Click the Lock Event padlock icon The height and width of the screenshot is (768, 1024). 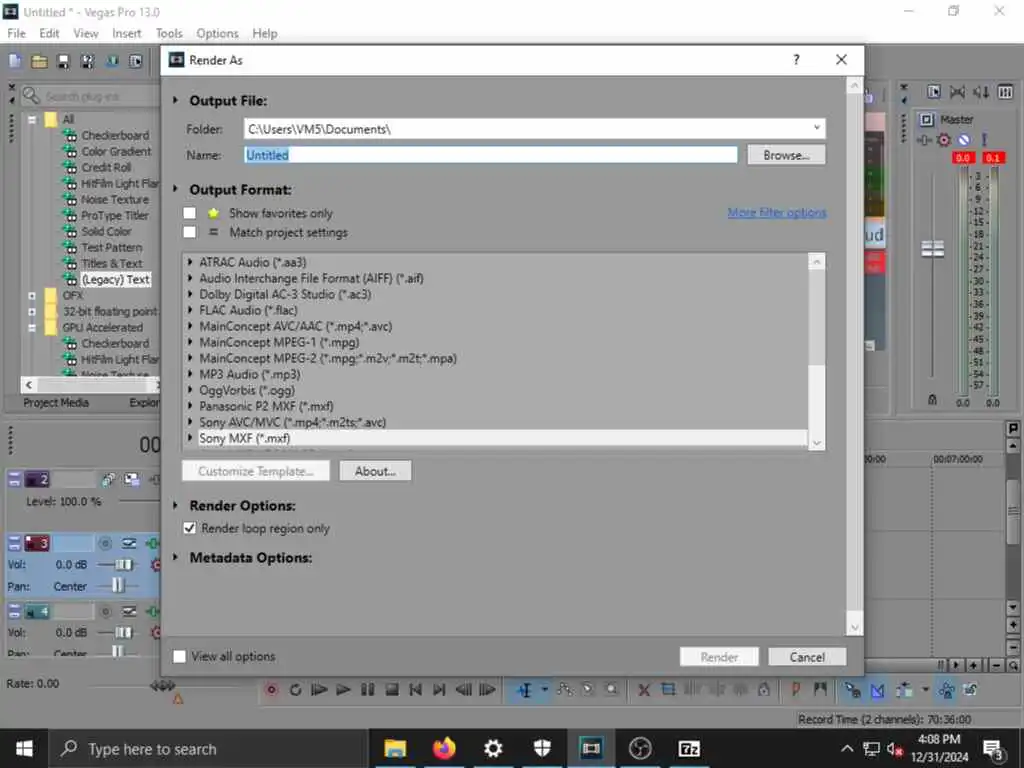pyautogui.click(x=763, y=690)
